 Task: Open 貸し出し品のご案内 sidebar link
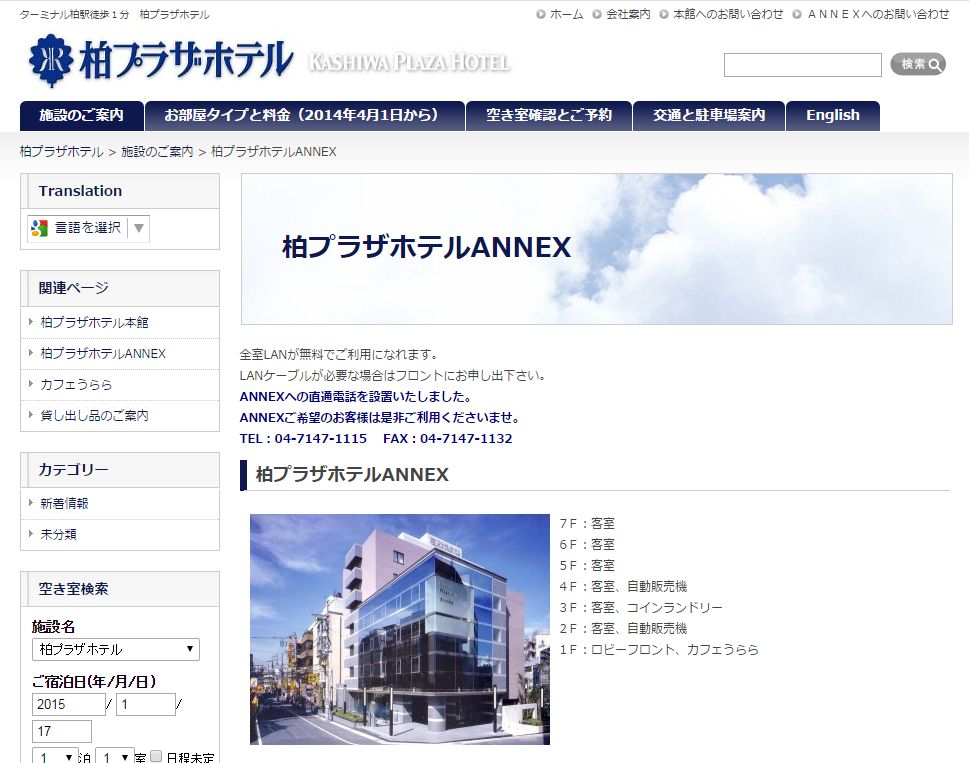pos(94,415)
